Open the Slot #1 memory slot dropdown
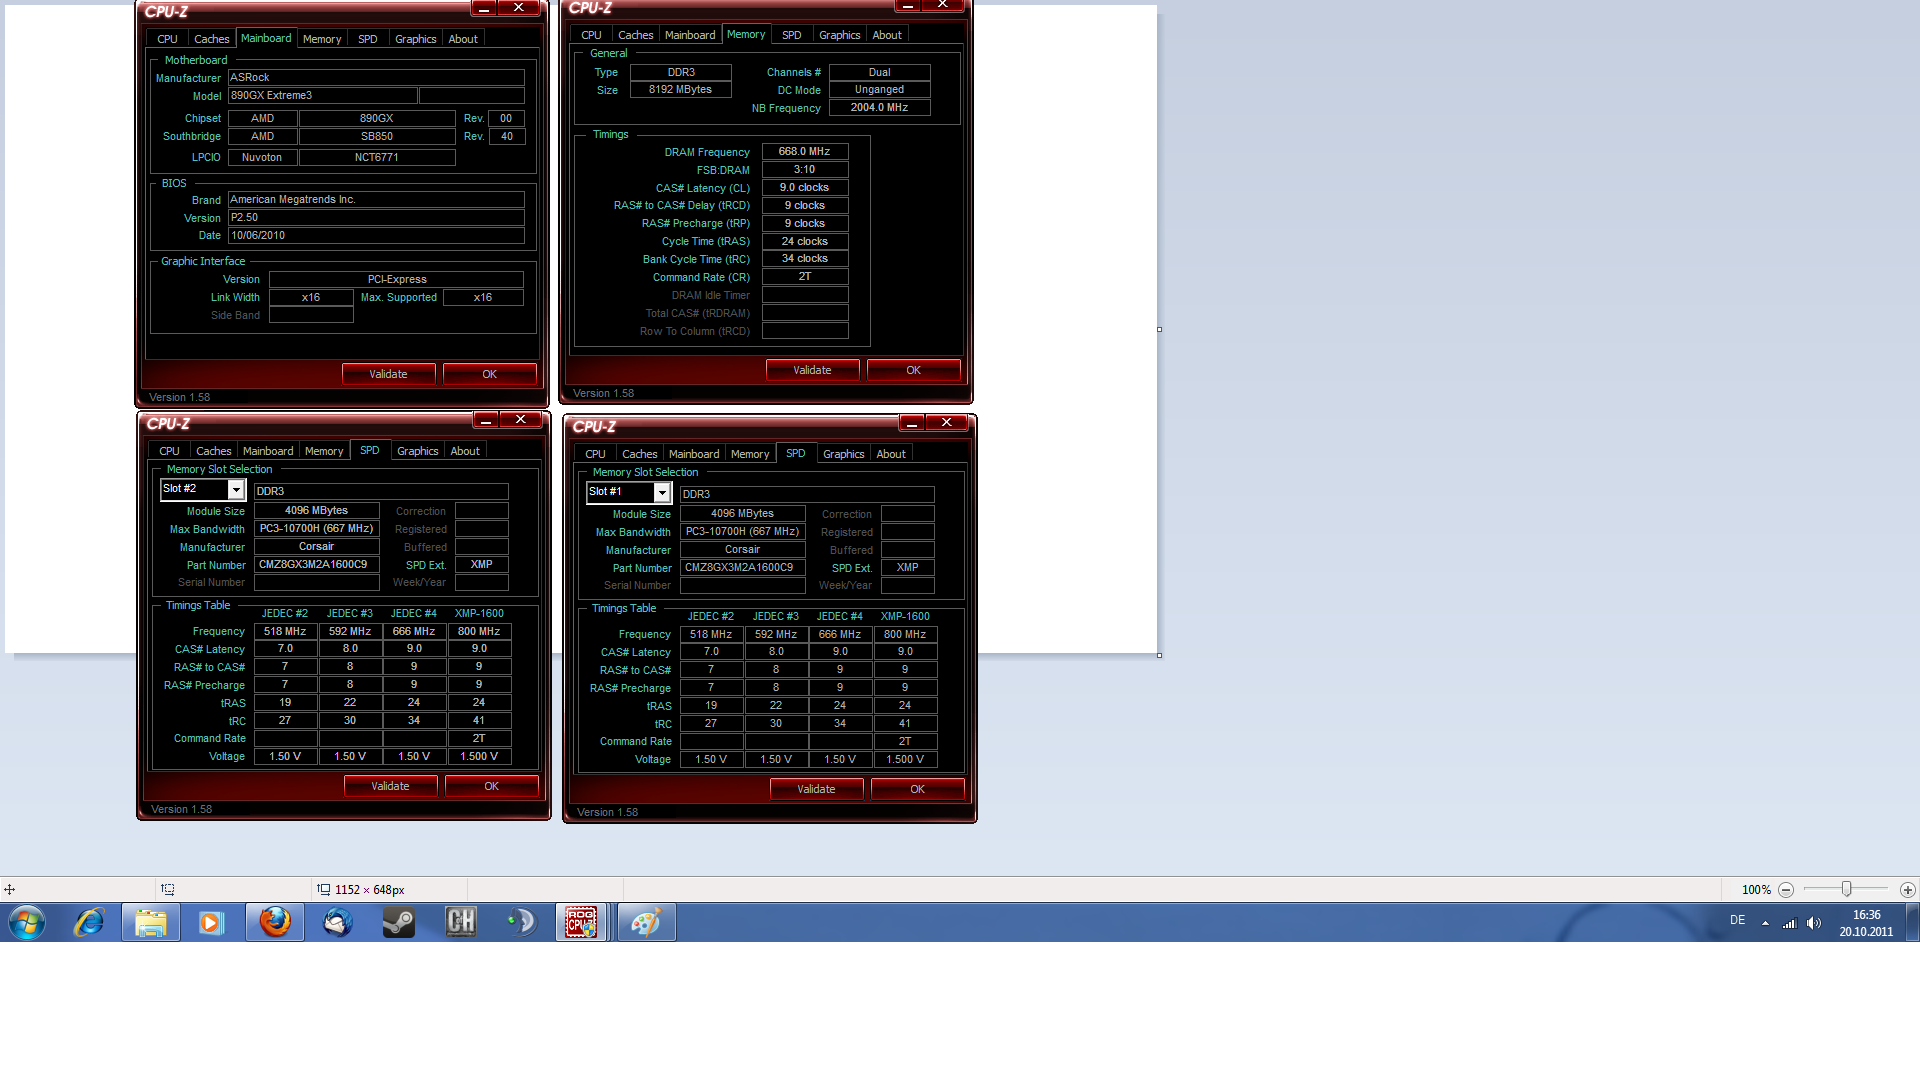This screenshot has width=1920, height=1080. point(662,493)
